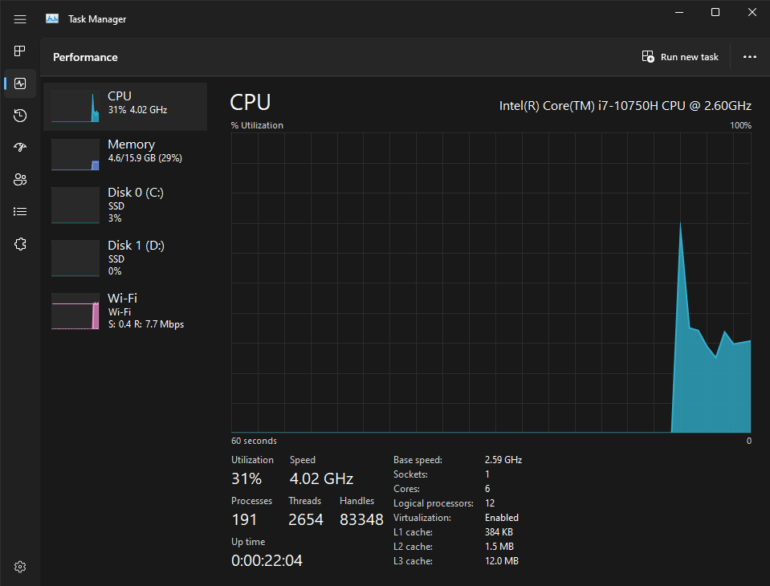This screenshot has height=586, width=770.
Task: Go to the Processes page icon
Action: click(x=20, y=51)
